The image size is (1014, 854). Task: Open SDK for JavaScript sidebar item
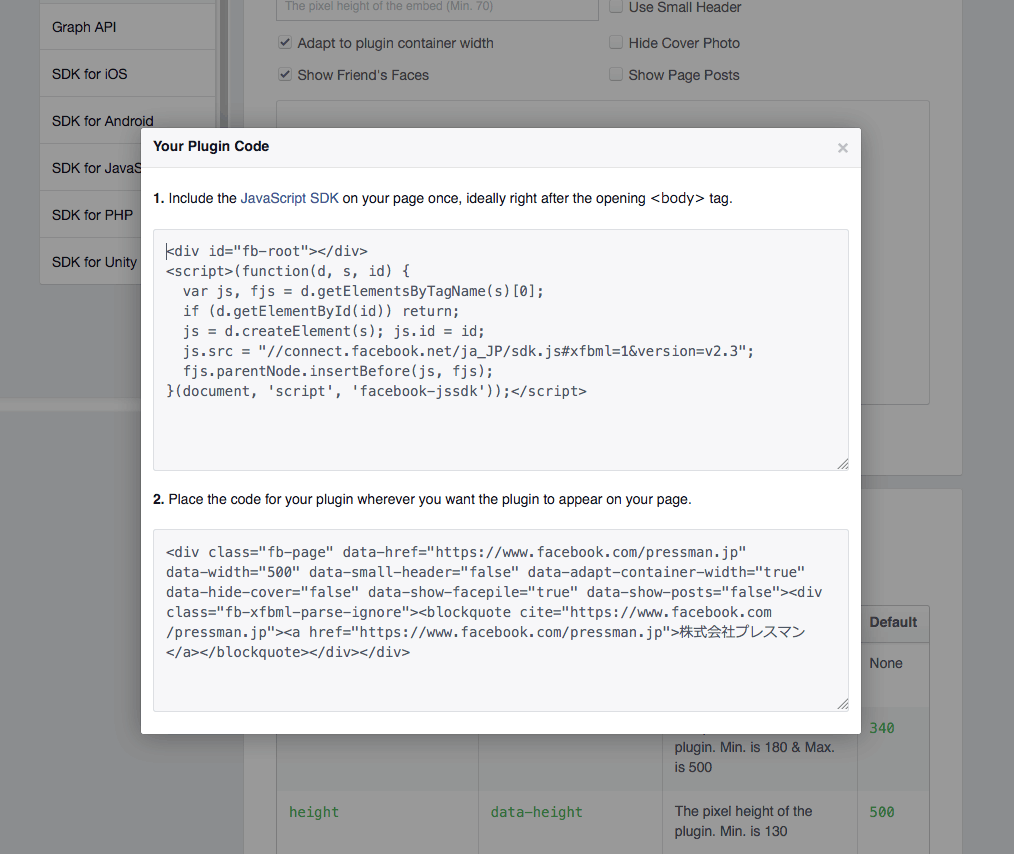[91, 168]
